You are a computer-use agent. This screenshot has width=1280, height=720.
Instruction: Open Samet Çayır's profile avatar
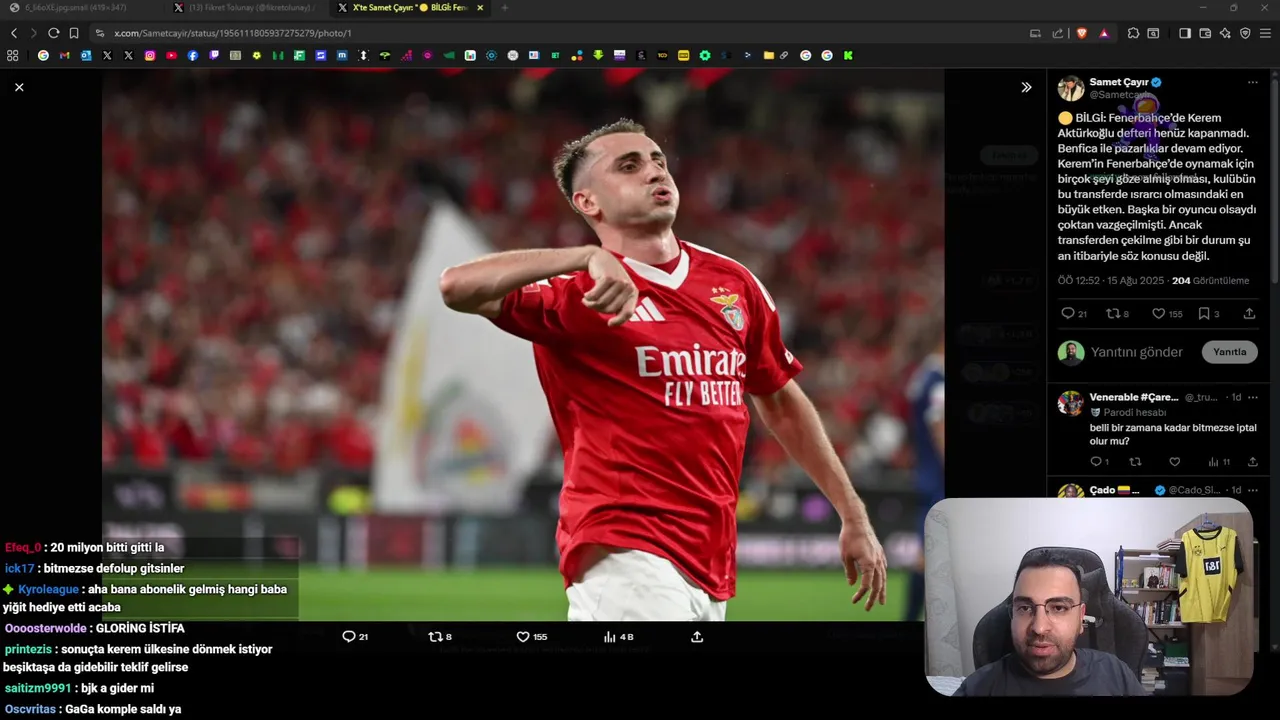[x=1071, y=88]
